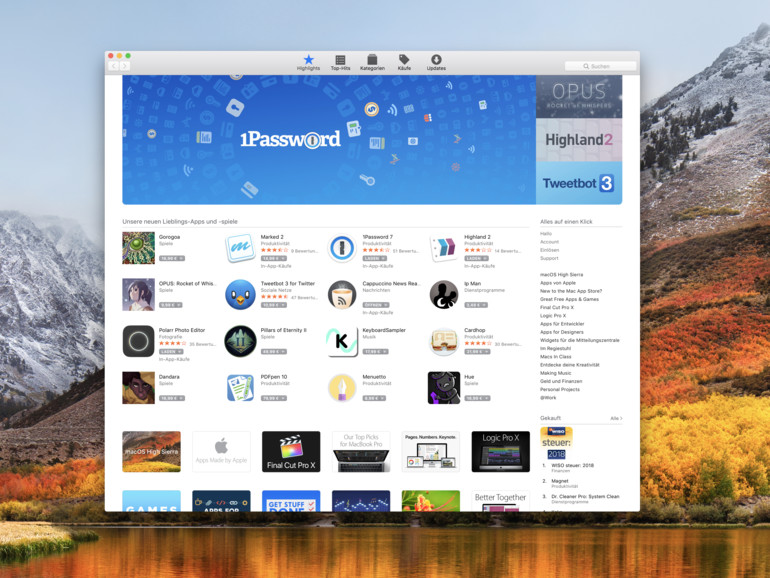Go to the Käufe tab
Image resolution: width=770 pixels, height=578 pixels.
[404, 63]
